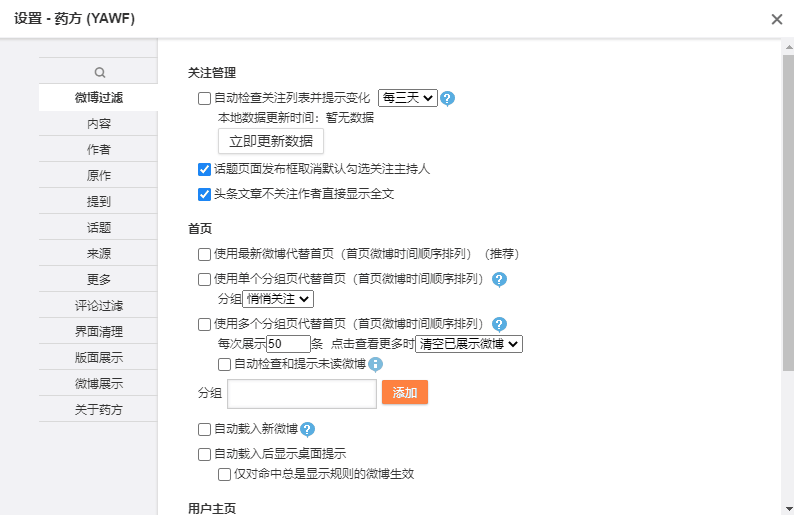Viewport: 794px width, 515px height.
Task: Open the 清空已展示微博 dropdown
Action: click(x=469, y=344)
